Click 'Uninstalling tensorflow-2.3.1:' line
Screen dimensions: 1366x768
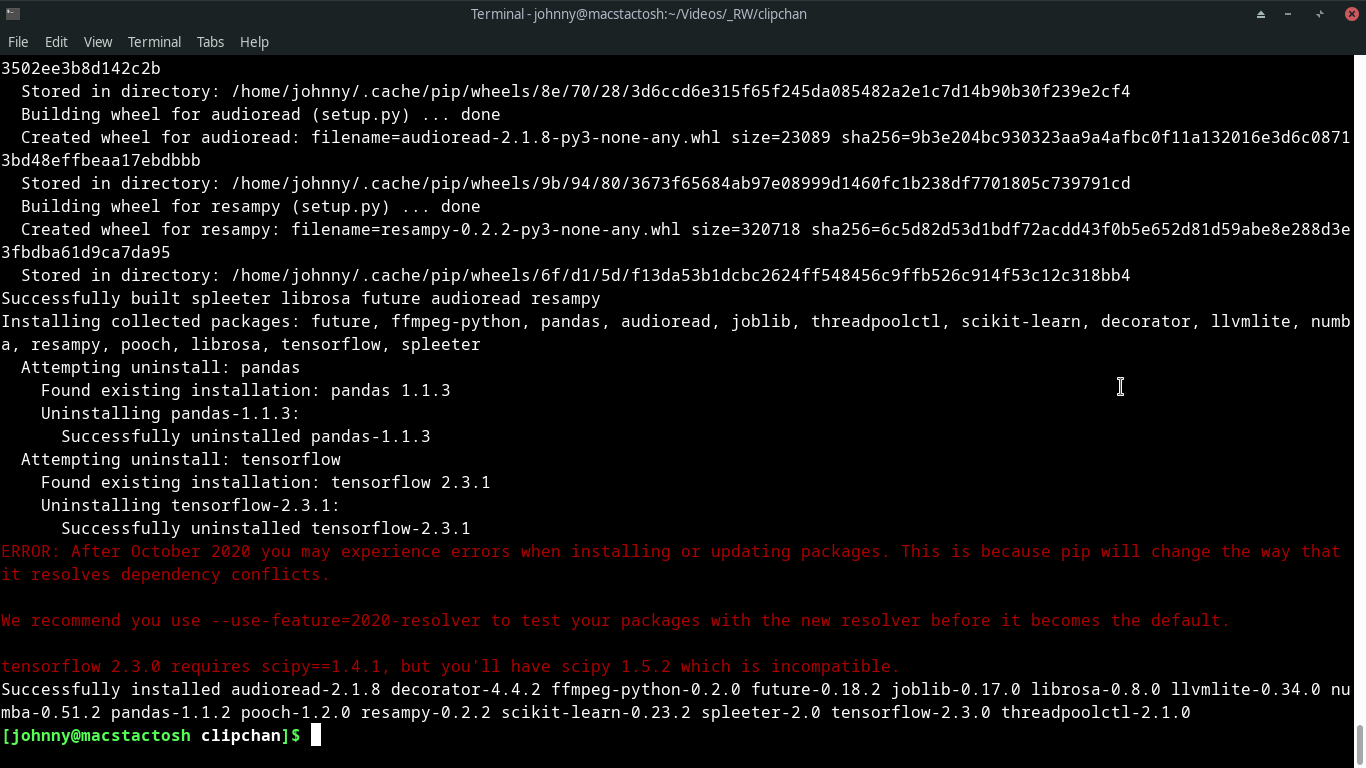[x=191, y=505]
